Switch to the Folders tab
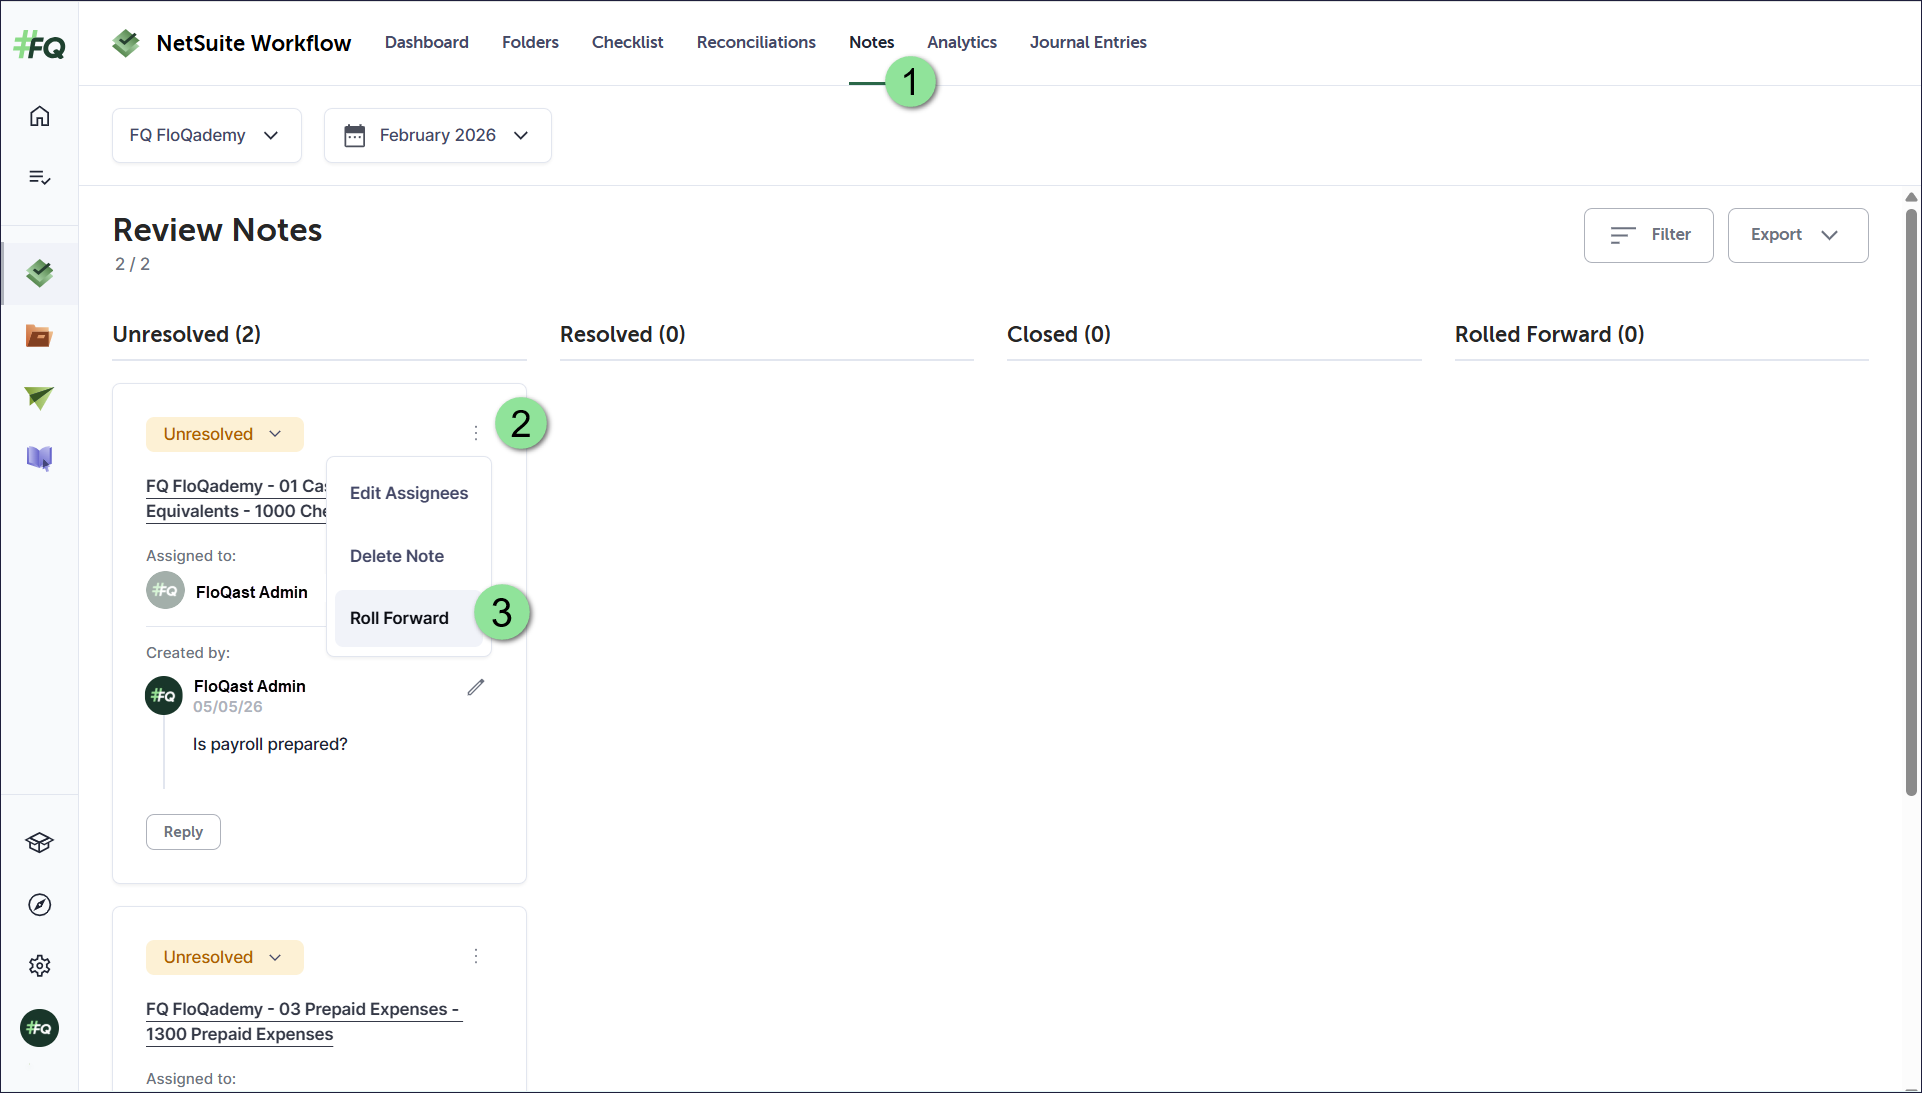The image size is (1922, 1093). coord(530,42)
